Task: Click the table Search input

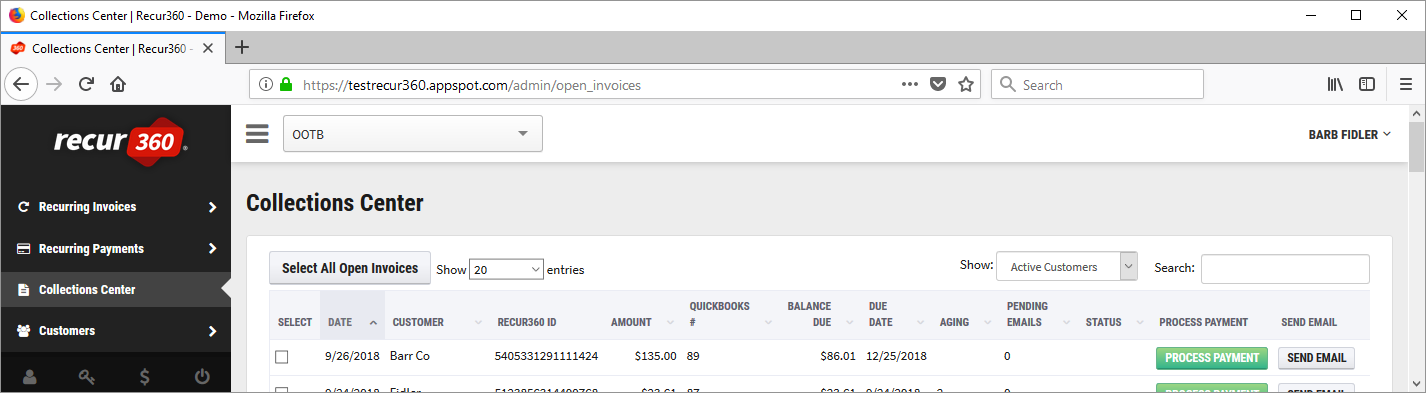Action: click(x=1285, y=269)
